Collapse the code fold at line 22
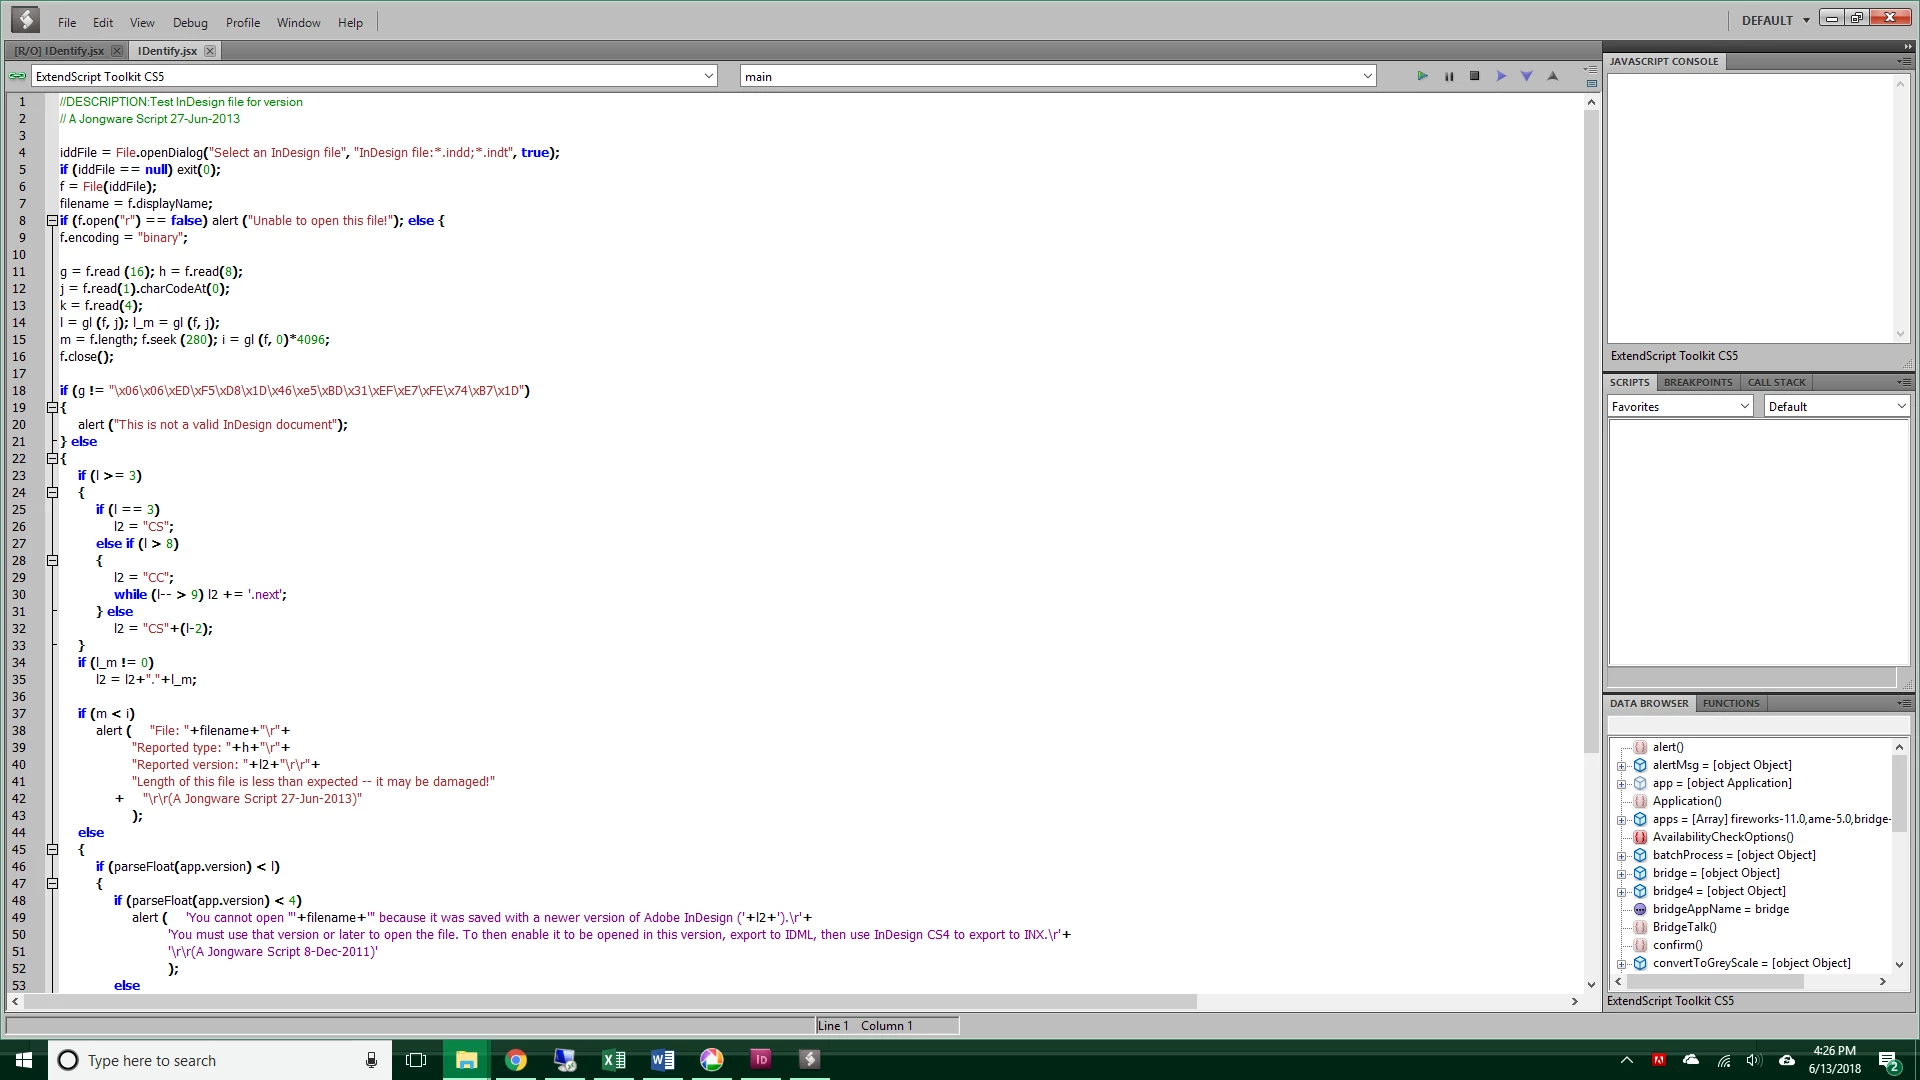Screen dimensions: 1920x1080 click(52, 459)
